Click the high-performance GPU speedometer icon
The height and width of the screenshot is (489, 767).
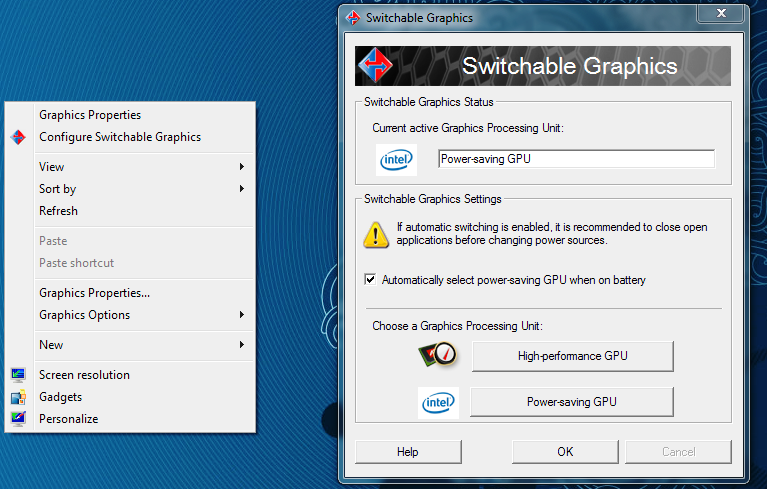coord(438,355)
